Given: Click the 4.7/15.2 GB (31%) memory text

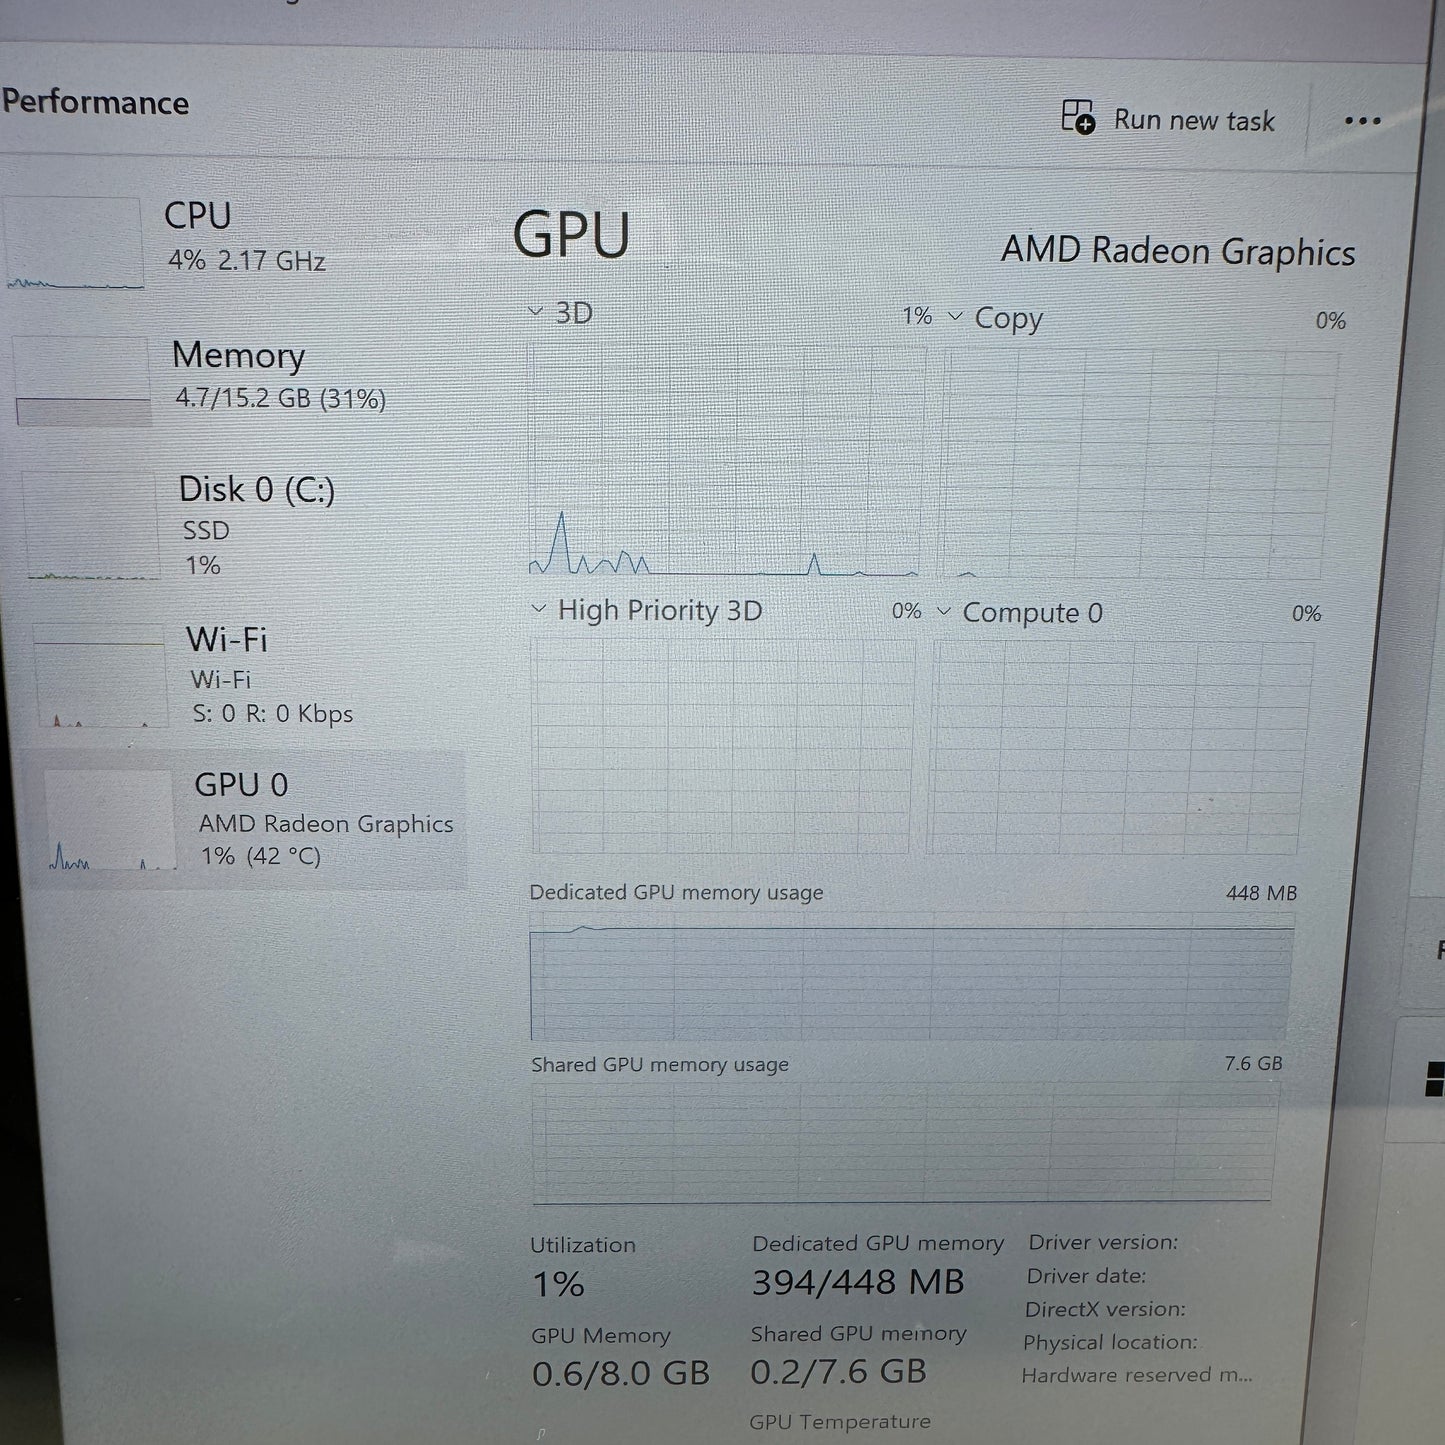Looking at the screenshot, I should point(280,398).
